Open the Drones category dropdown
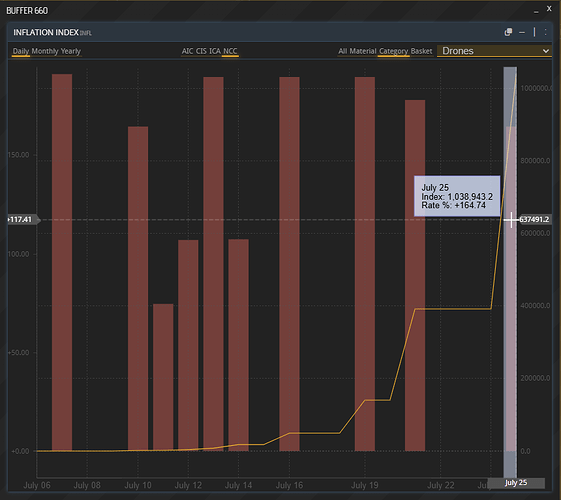Screen dimensions: 561x500 coord(494,51)
